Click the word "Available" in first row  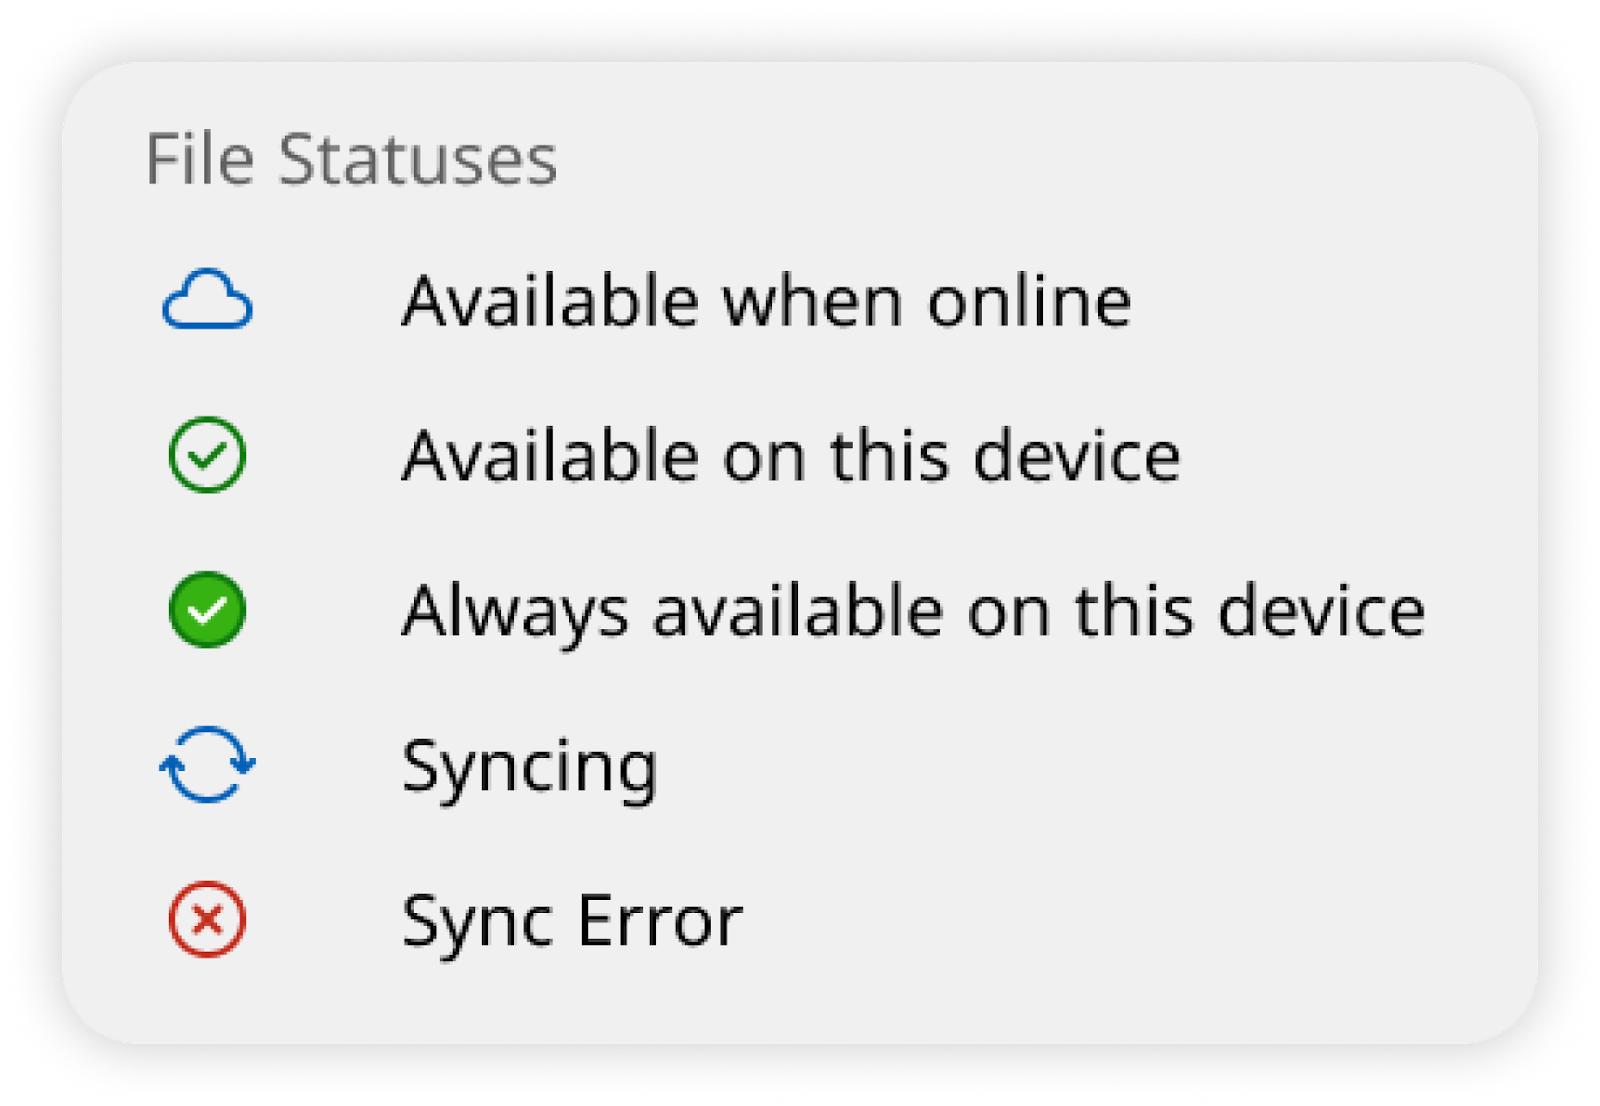[x=549, y=301]
